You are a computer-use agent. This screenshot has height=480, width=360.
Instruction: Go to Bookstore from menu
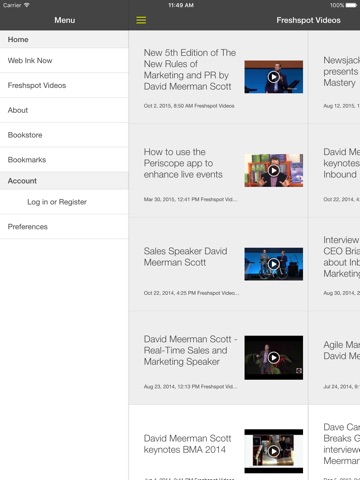(x=64, y=135)
